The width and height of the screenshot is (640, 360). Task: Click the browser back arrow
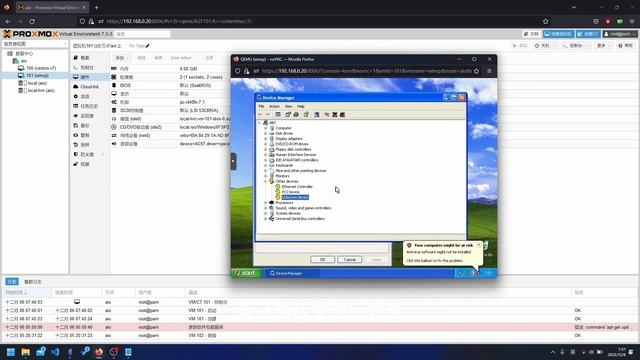(x=8, y=21)
